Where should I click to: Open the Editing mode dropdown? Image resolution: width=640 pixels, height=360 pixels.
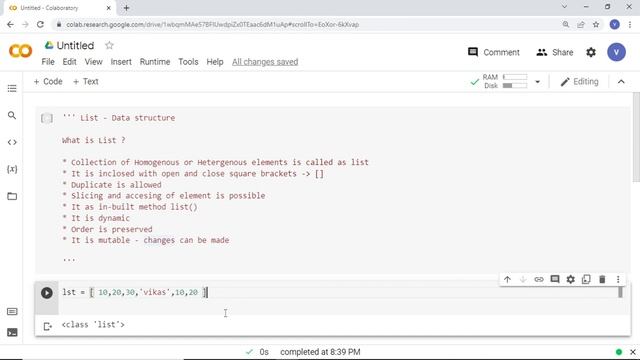579,82
